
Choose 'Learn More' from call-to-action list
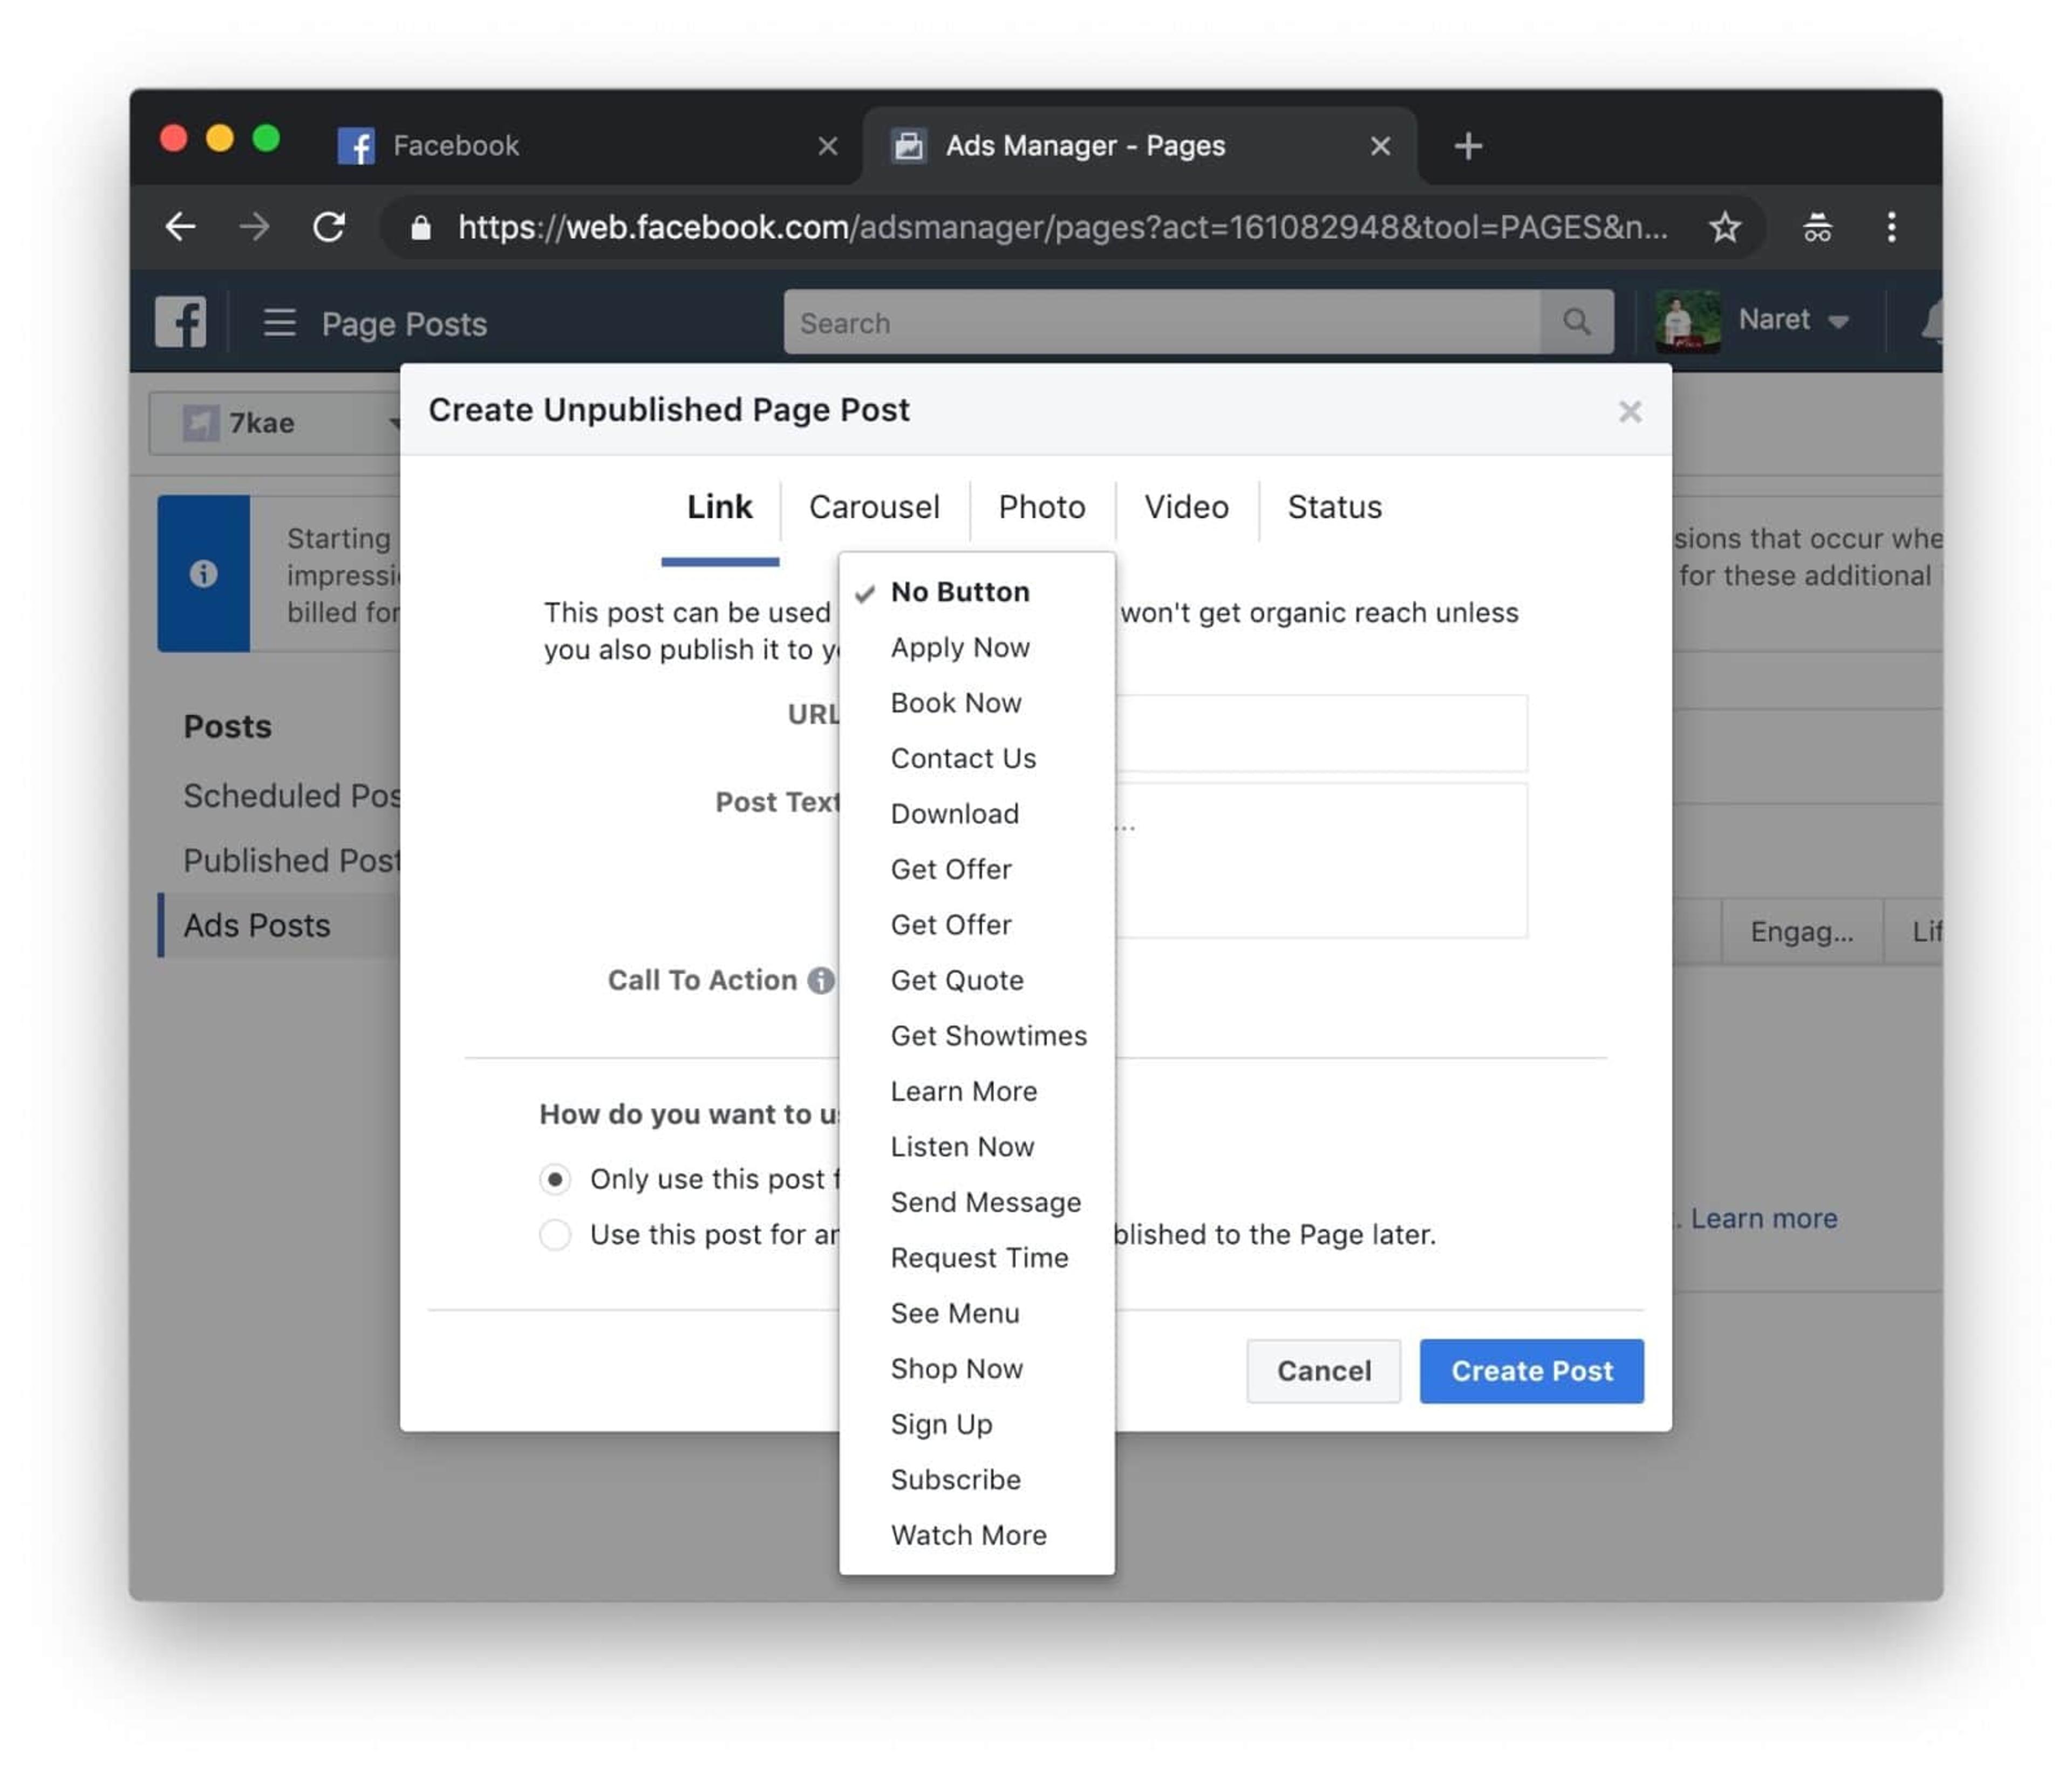click(964, 1091)
